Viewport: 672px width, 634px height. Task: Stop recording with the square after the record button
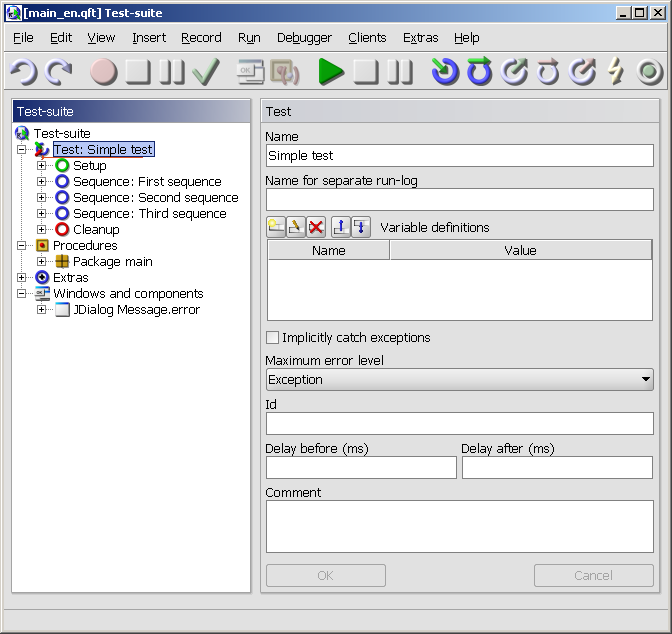click(x=138, y=71)
